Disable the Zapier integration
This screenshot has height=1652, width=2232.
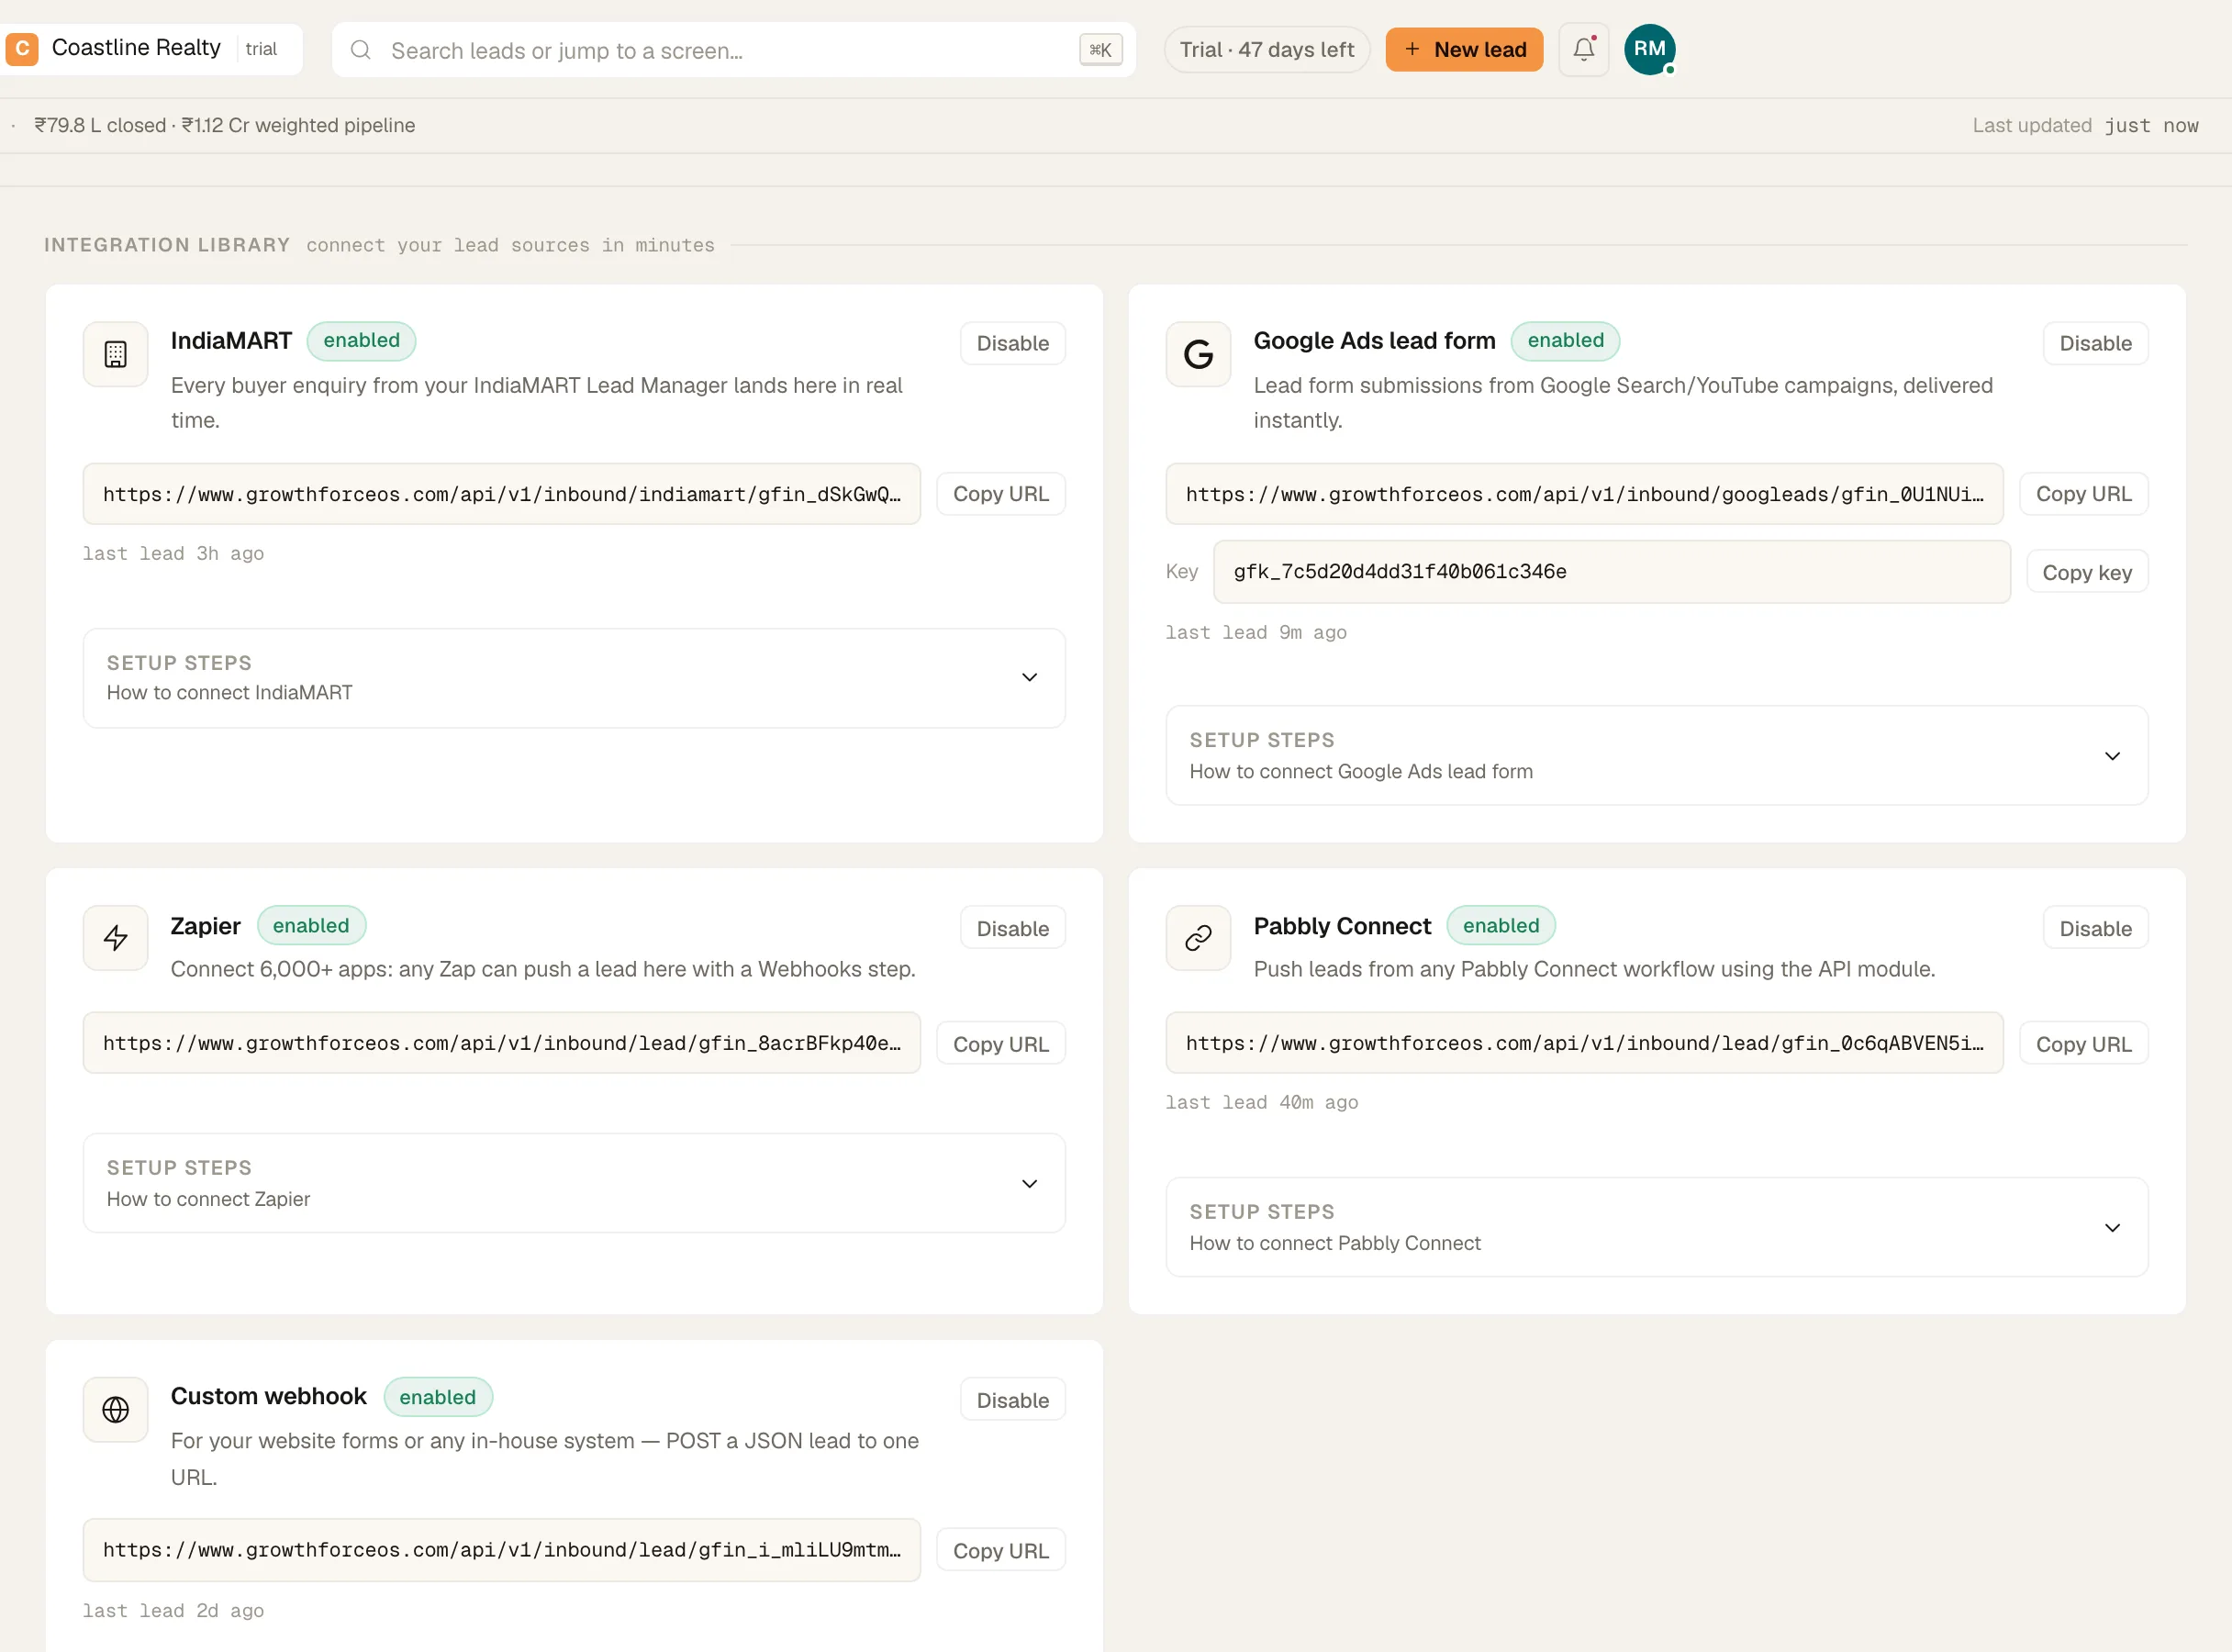(x=1012, y=928)
